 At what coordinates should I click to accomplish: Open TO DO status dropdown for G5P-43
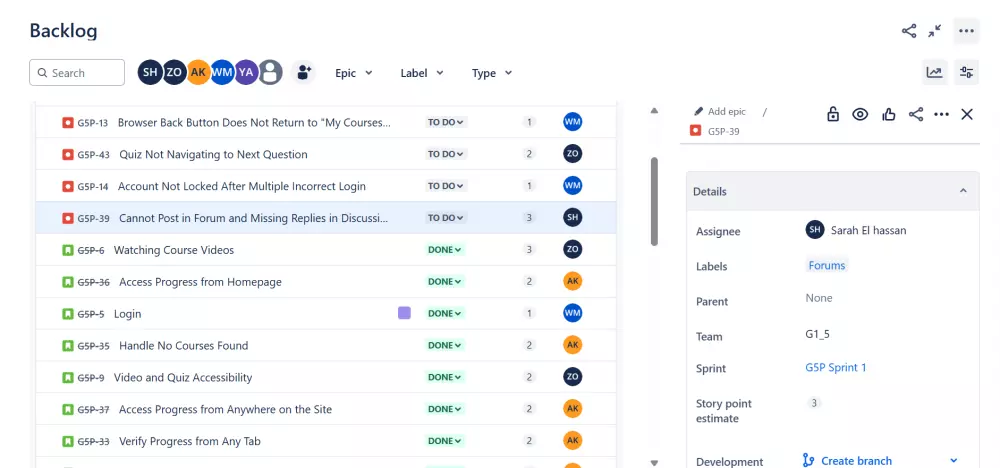[x=446, y=154]
